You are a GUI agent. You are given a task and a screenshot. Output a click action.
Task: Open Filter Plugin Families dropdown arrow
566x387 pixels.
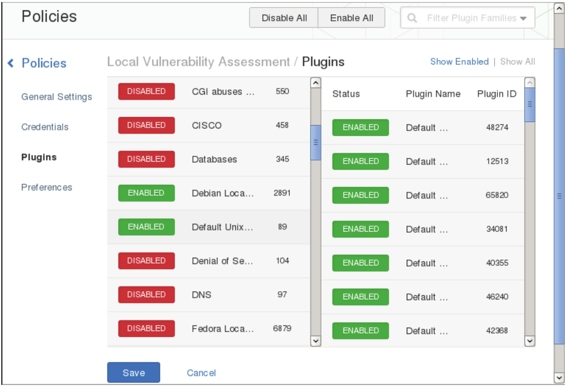click(x=523, y=18)
